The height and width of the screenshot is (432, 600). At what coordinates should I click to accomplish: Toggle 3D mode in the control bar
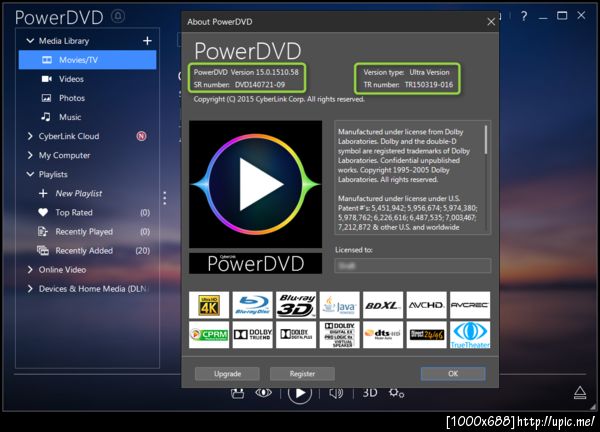coord(370,393)
